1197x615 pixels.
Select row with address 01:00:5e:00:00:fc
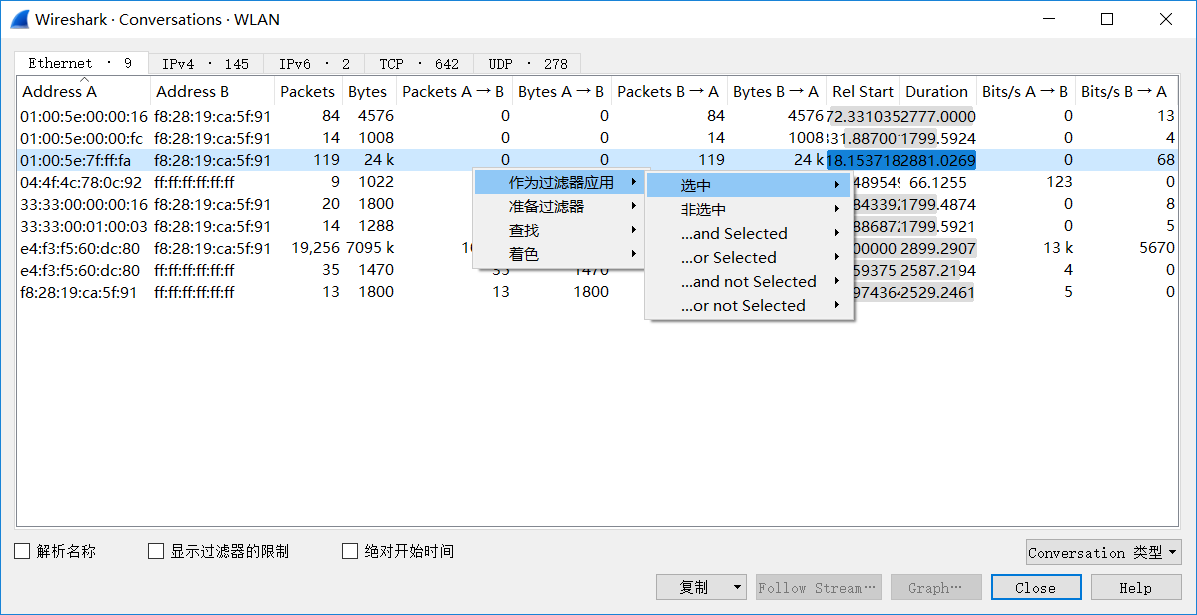598,138
